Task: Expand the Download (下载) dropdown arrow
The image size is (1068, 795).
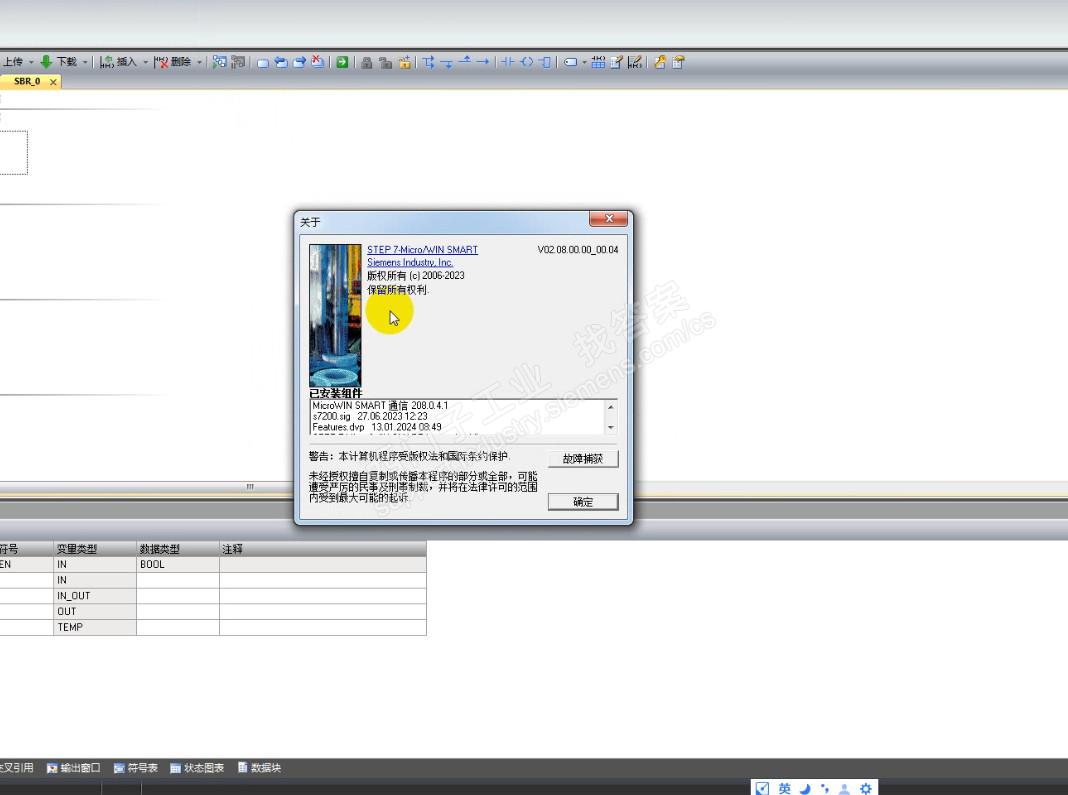Action: coord(85,62)
